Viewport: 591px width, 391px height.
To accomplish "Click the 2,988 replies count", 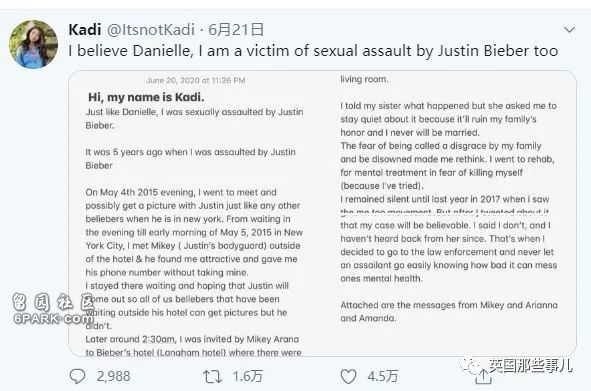I will click(113, 376).
